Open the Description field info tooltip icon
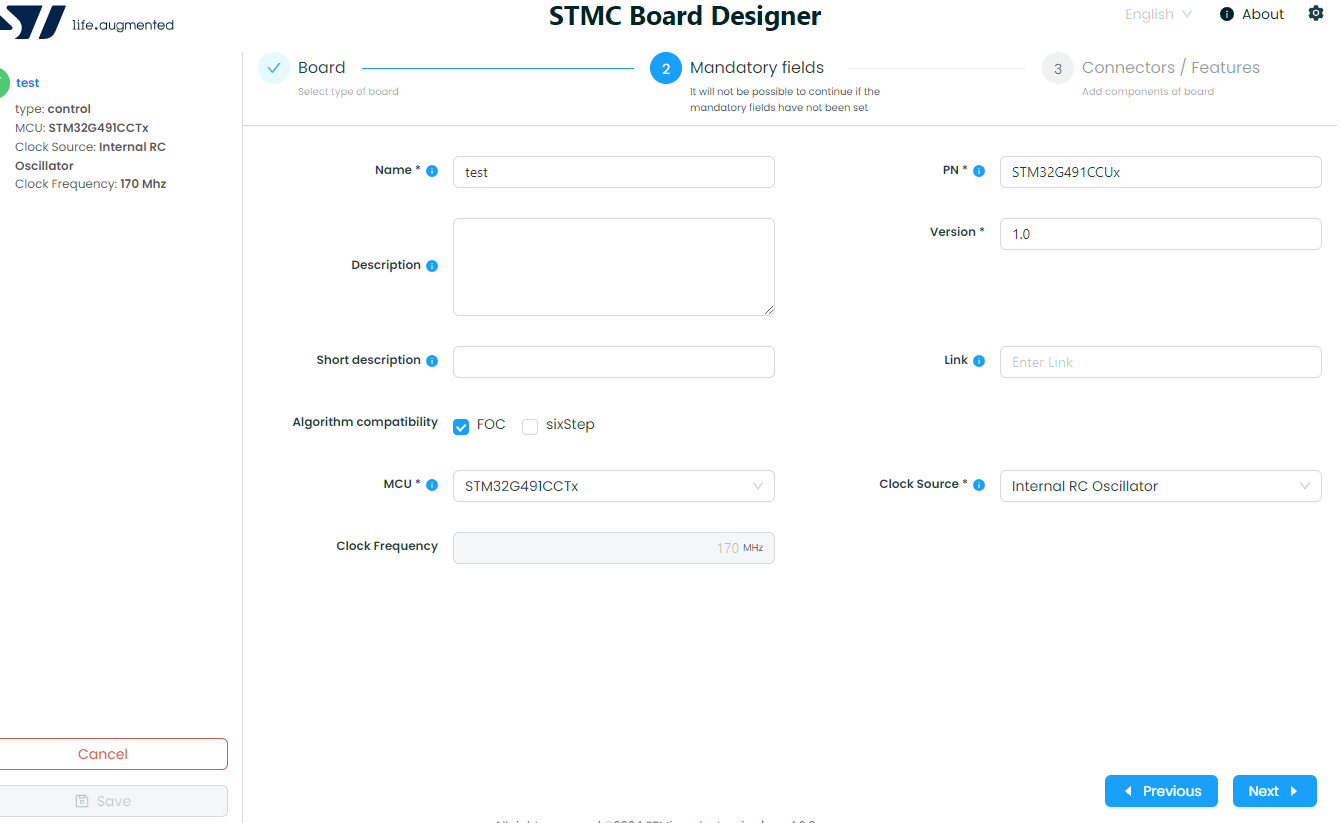 431,265
